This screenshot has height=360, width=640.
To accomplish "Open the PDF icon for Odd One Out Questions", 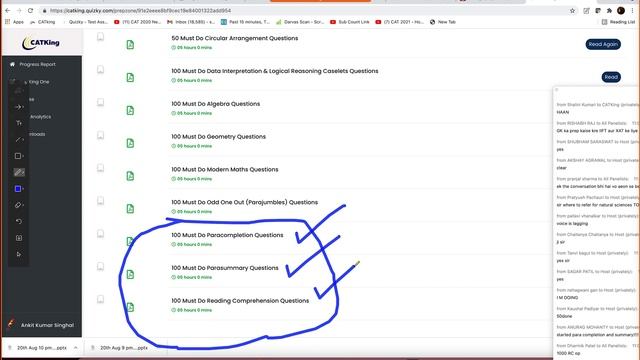I will (130, 209).
